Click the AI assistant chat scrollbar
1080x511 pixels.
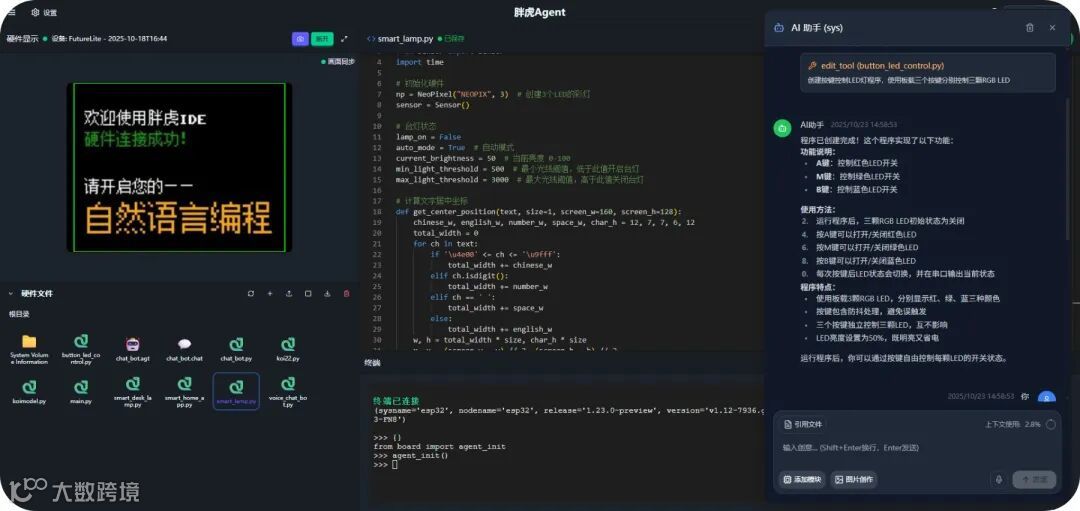(x=1068, y=169)
